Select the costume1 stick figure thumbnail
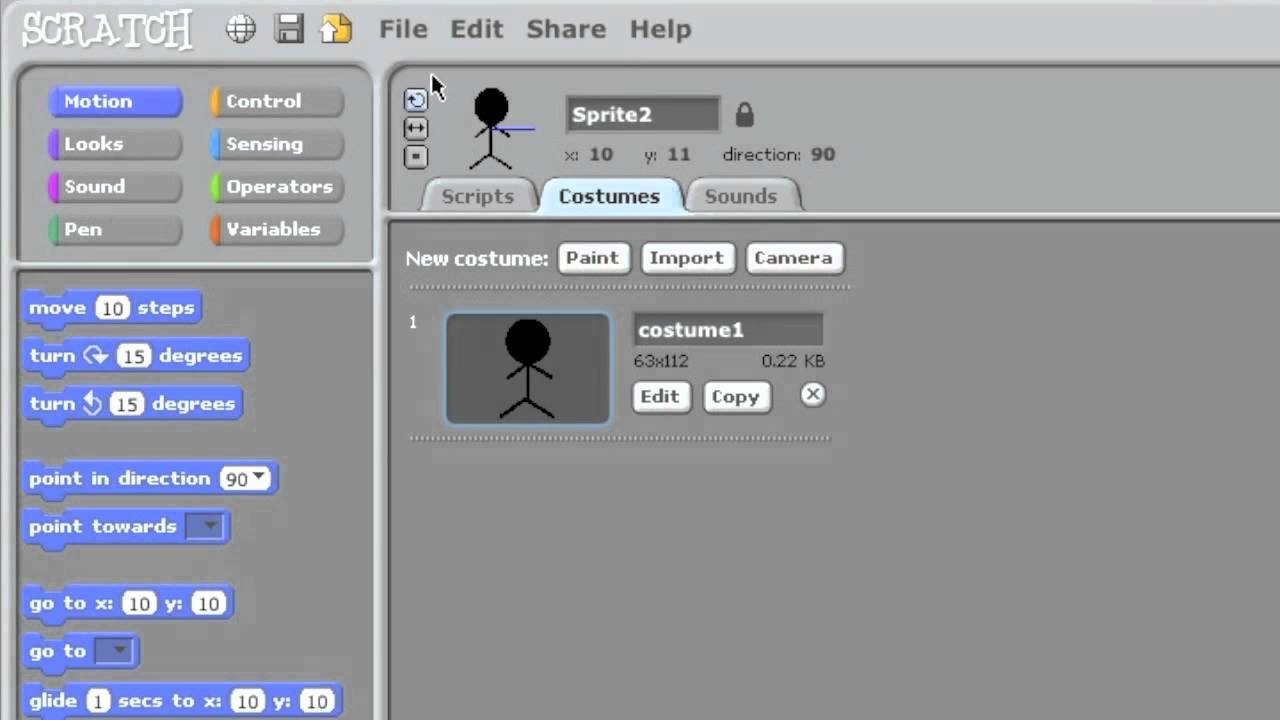1280x720 pixels. (527, 369)
